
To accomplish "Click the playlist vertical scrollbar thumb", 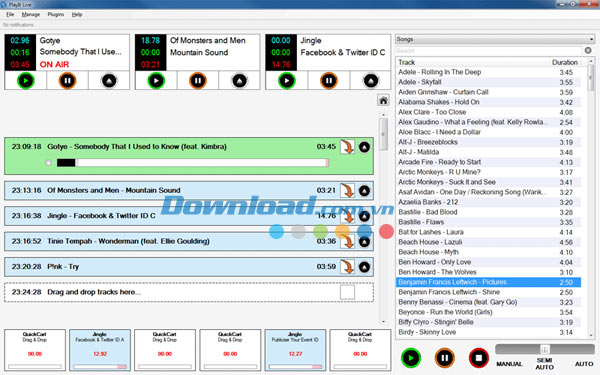I will pos(383,134).
